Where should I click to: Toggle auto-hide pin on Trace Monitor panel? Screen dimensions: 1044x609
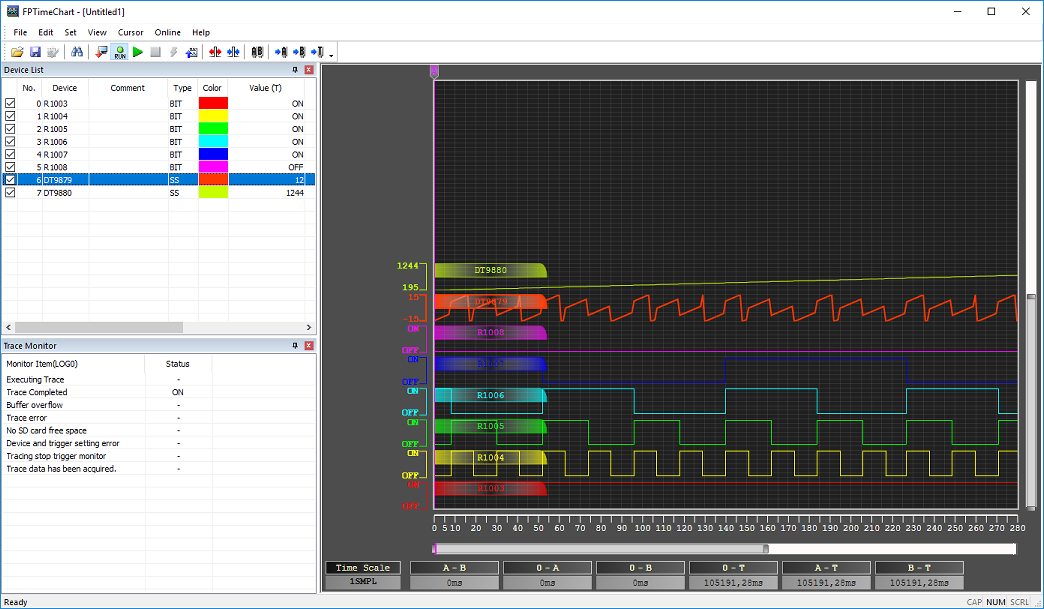(x=295, y=345)
